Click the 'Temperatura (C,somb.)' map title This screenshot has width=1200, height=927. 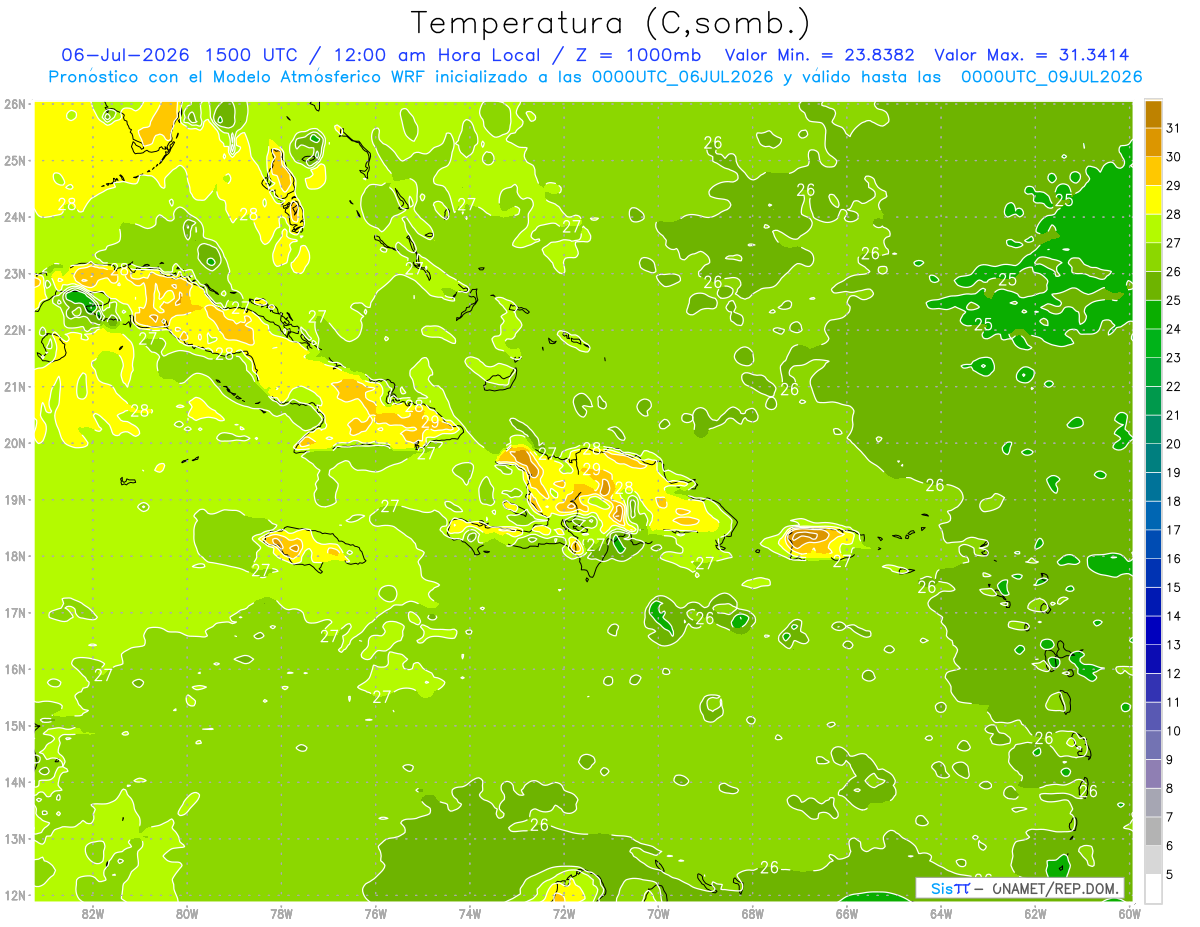[611, 24]
